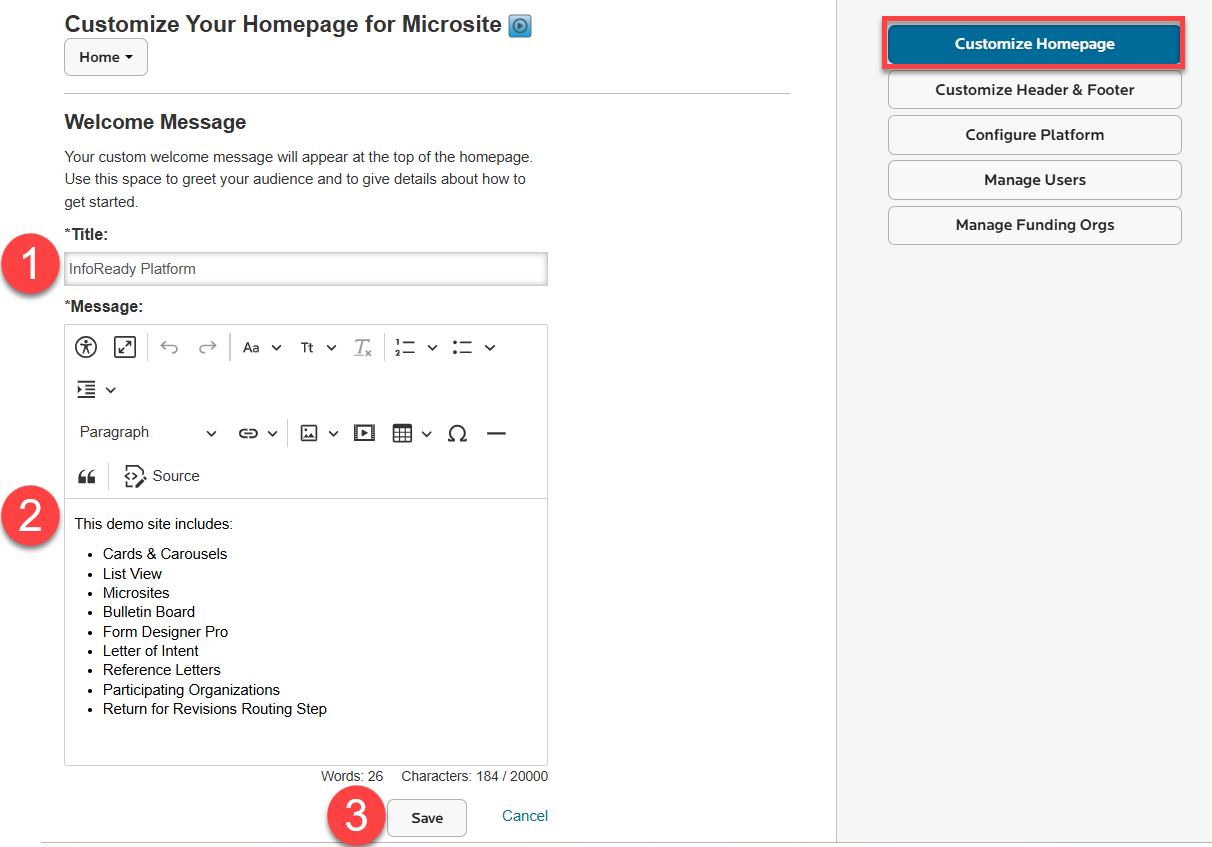Expand text alignment options arrow
Image resolution: width=1212 pixels, height=847 pixels.
(x=111, y=390)
